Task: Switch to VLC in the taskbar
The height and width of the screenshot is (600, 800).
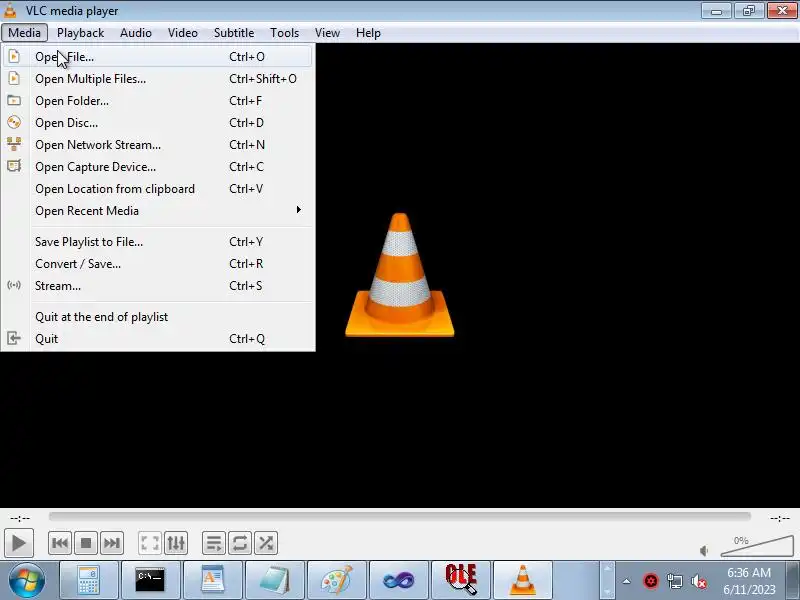Action: click(522, 581)
